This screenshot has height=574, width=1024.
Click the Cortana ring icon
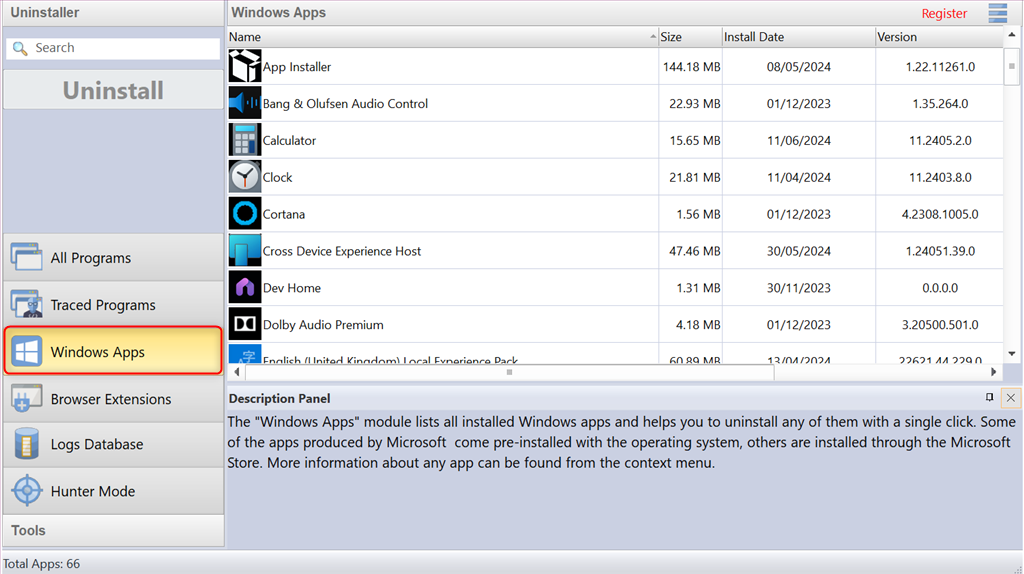click(x=245, y=214)
